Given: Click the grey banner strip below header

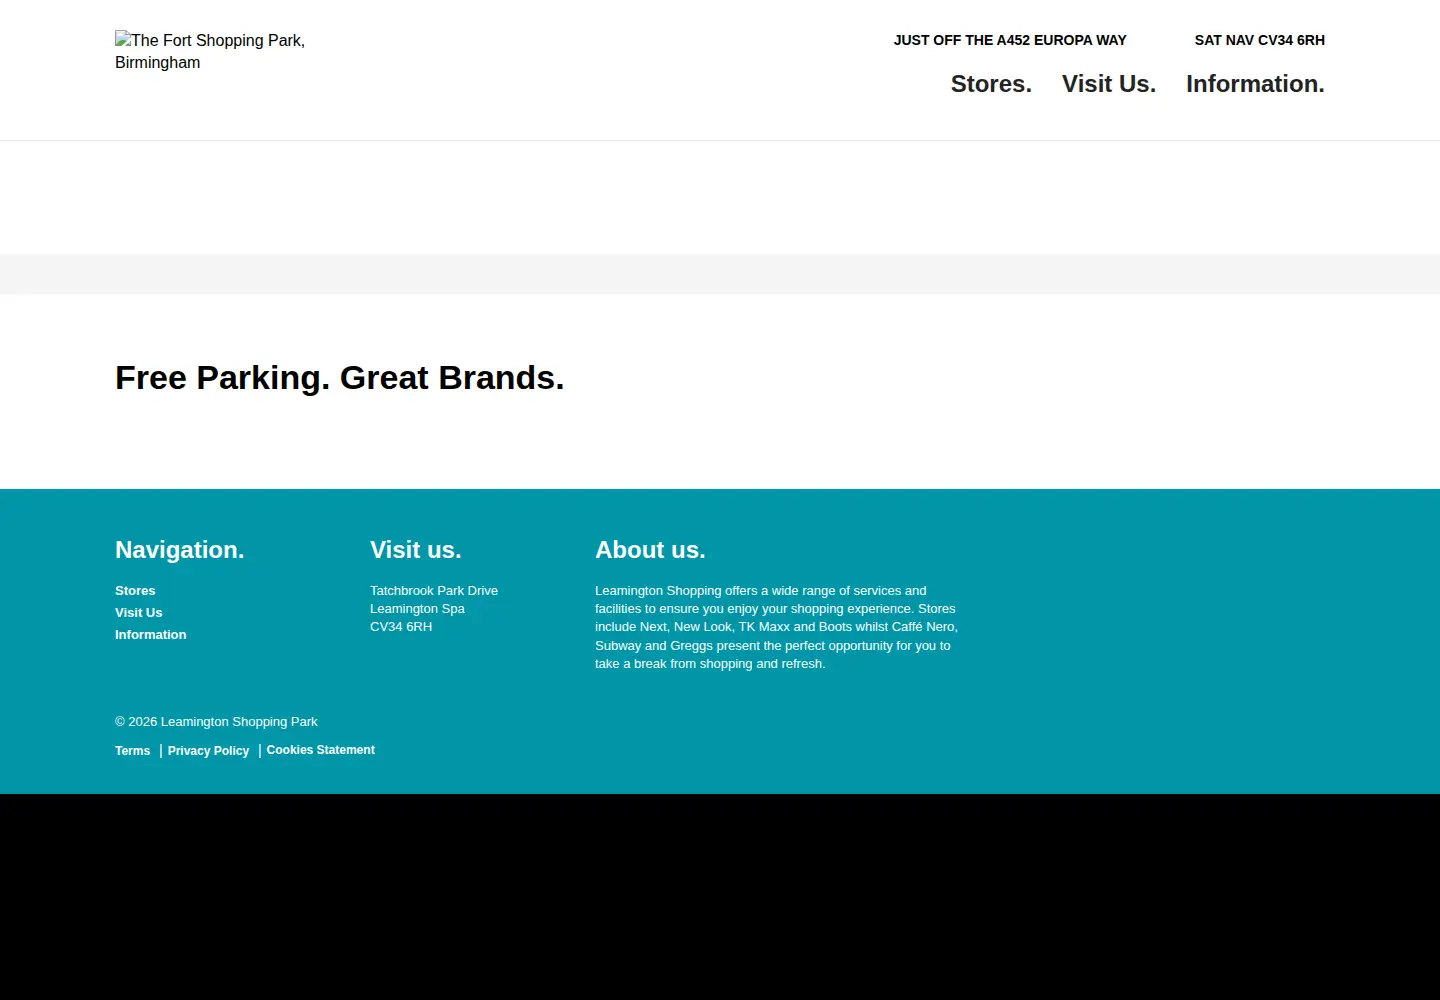Looking at the screenshot, I should pyautogui.click(x=720, y=274).
